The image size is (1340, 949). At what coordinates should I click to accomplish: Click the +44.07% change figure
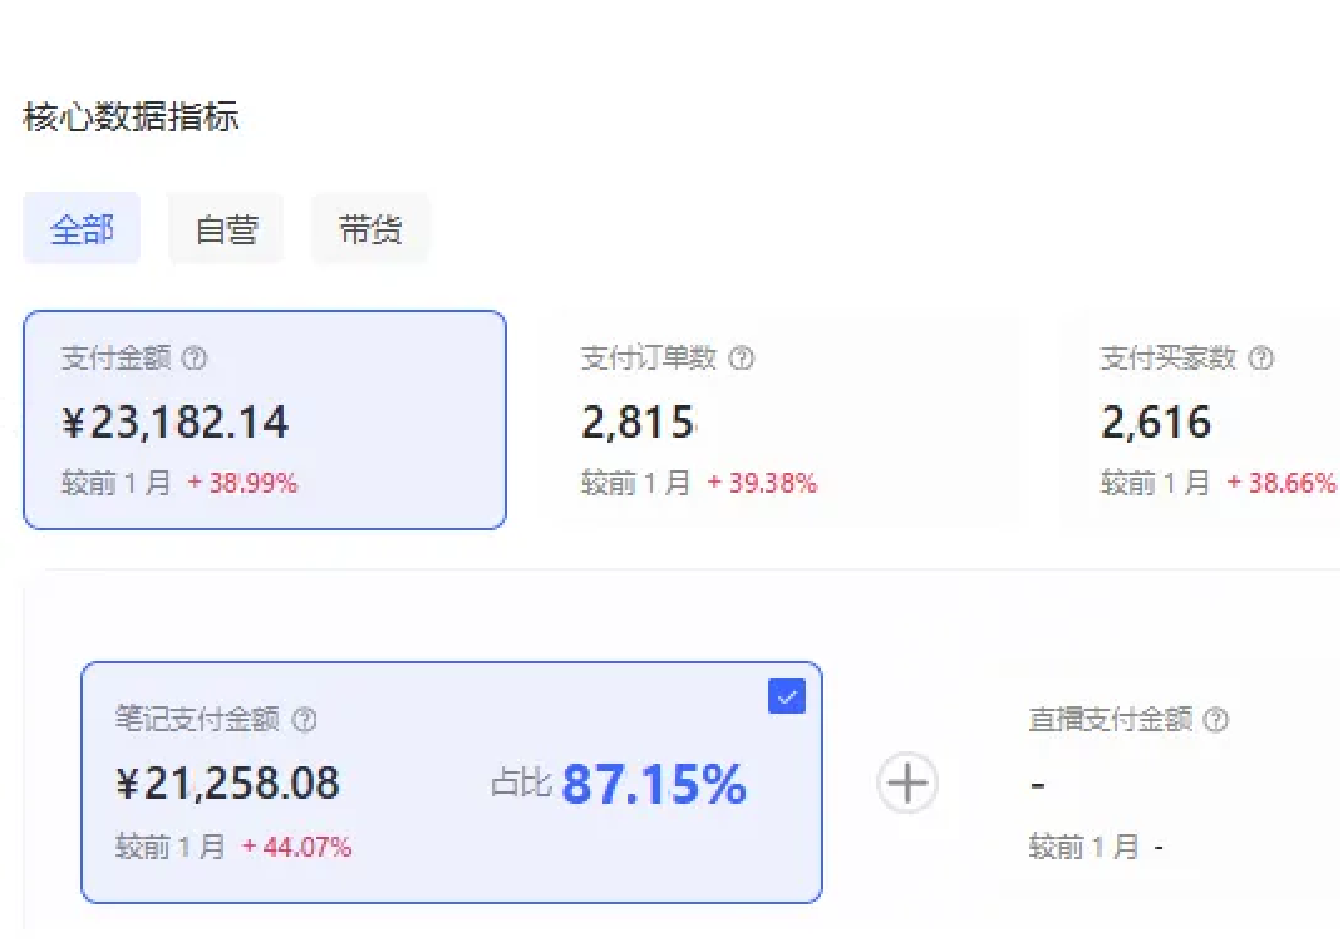click(x=297, y=847)
